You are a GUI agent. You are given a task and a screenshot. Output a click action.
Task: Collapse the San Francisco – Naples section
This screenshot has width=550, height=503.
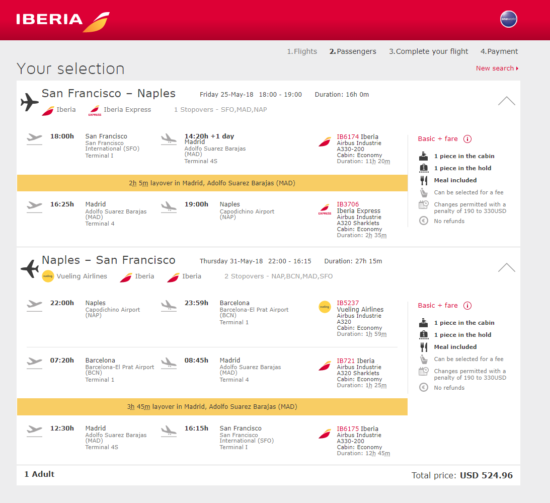tap(506, 101)
